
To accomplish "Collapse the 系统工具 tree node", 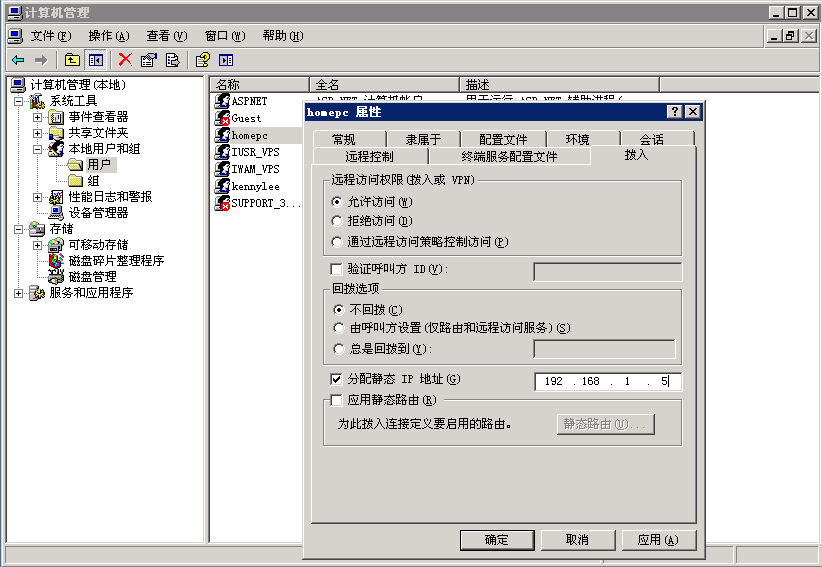I will 18,101.
